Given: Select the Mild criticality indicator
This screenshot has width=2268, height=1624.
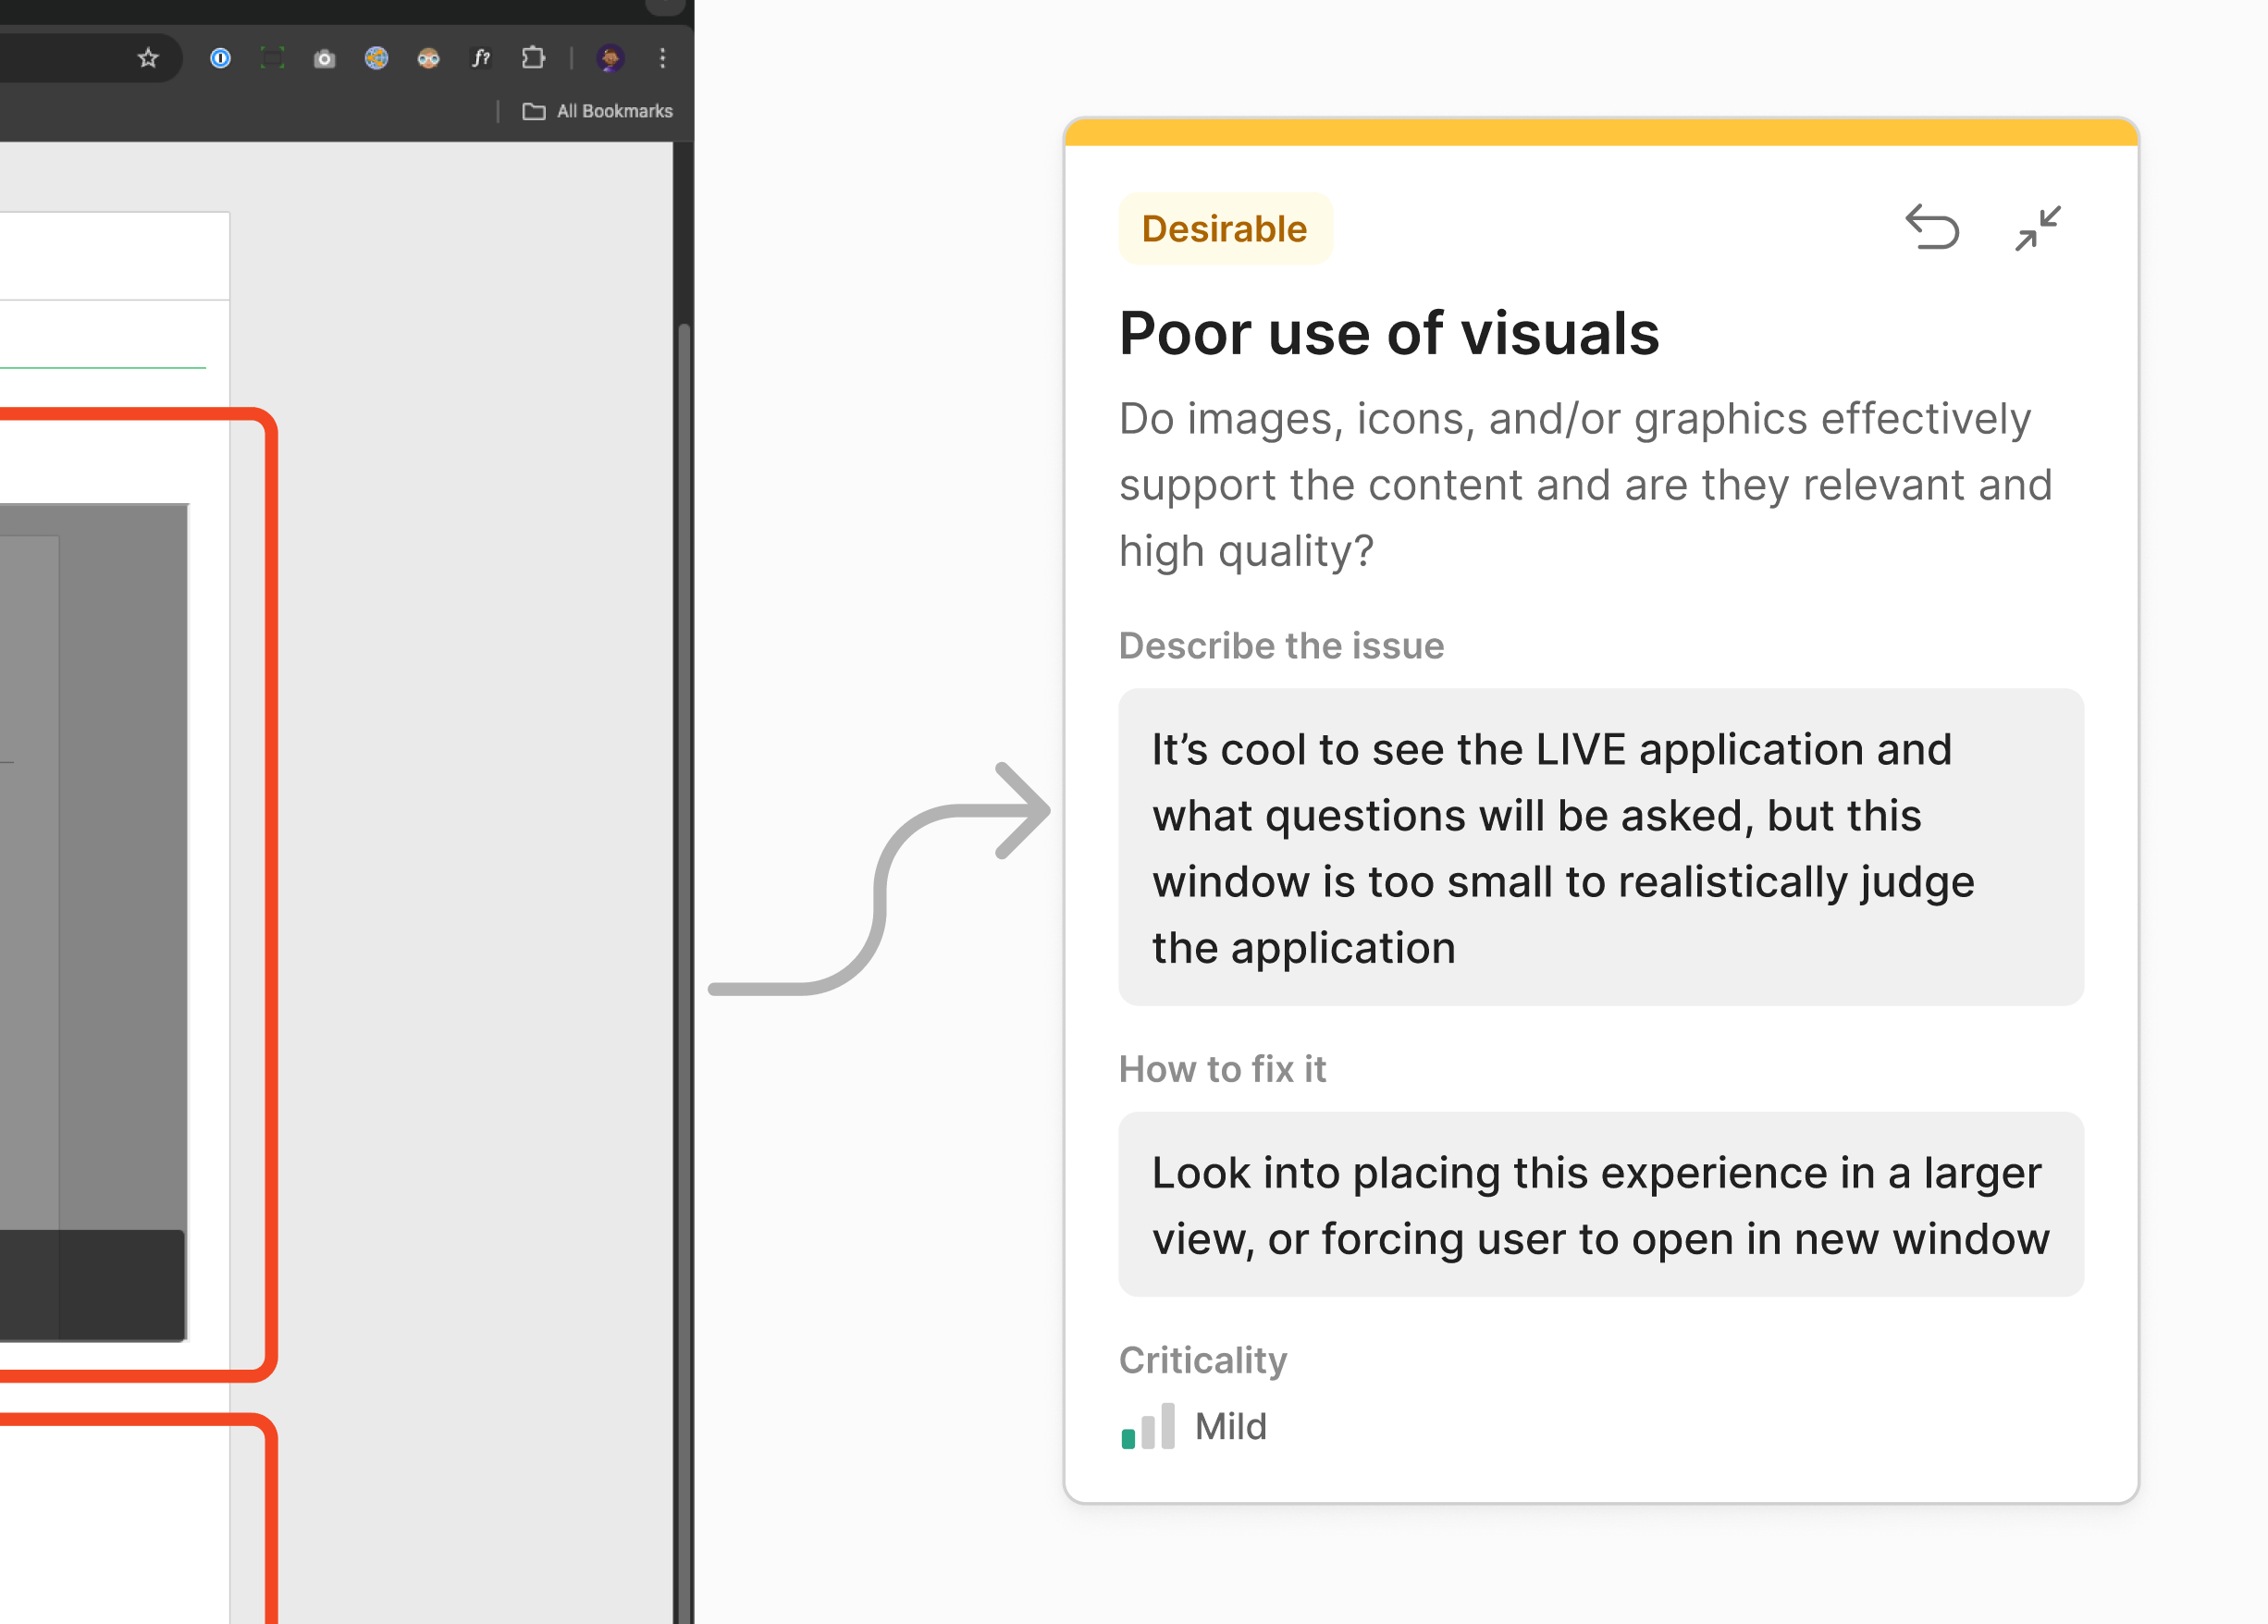Looking at the screenshot, I should tap(1194, 1426).
